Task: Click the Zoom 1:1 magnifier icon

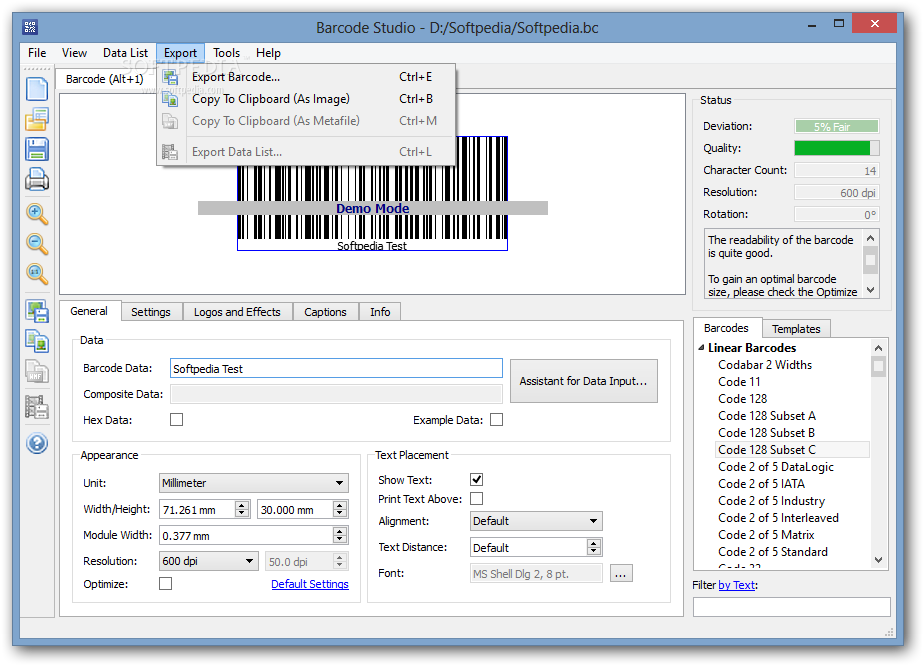Action: [x=37, y=273]
